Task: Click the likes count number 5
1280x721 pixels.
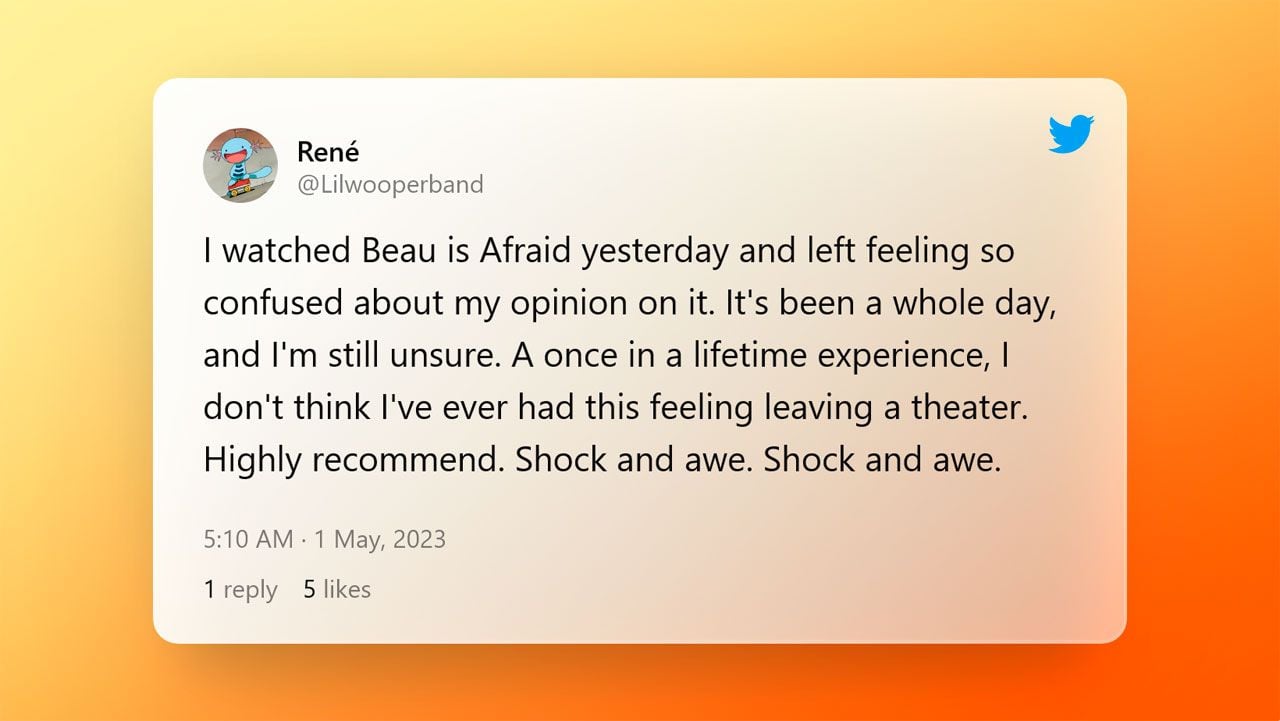Action: click(x=309, y=590)
